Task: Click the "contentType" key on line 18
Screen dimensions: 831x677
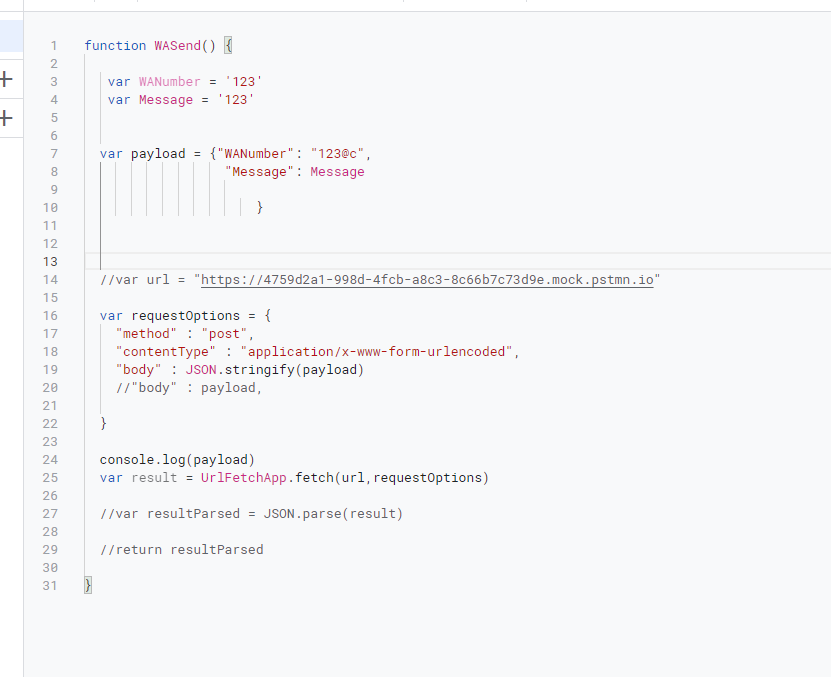Action: click(166, 352)
